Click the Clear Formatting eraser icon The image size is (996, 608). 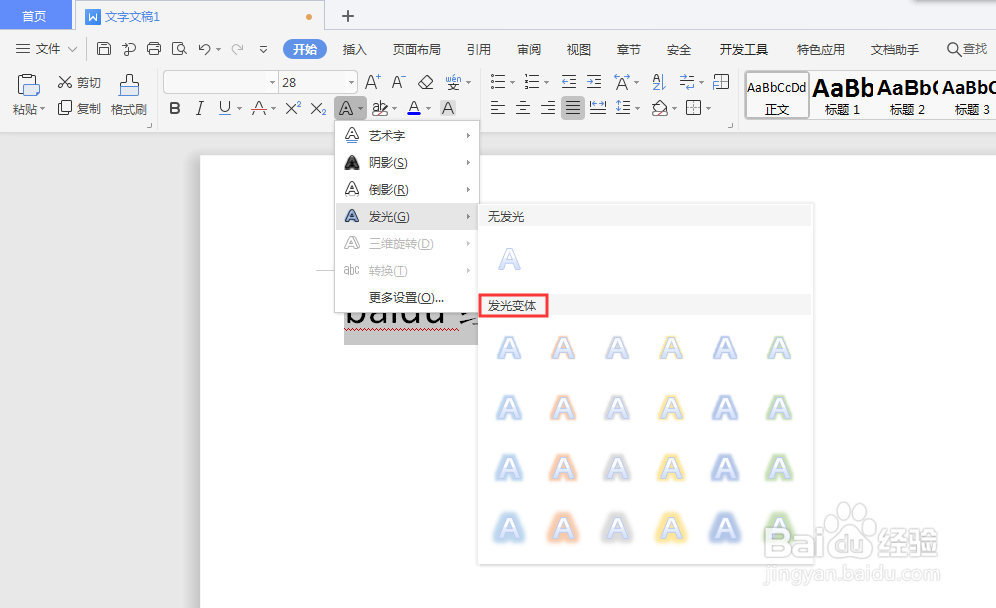[426, 82]
